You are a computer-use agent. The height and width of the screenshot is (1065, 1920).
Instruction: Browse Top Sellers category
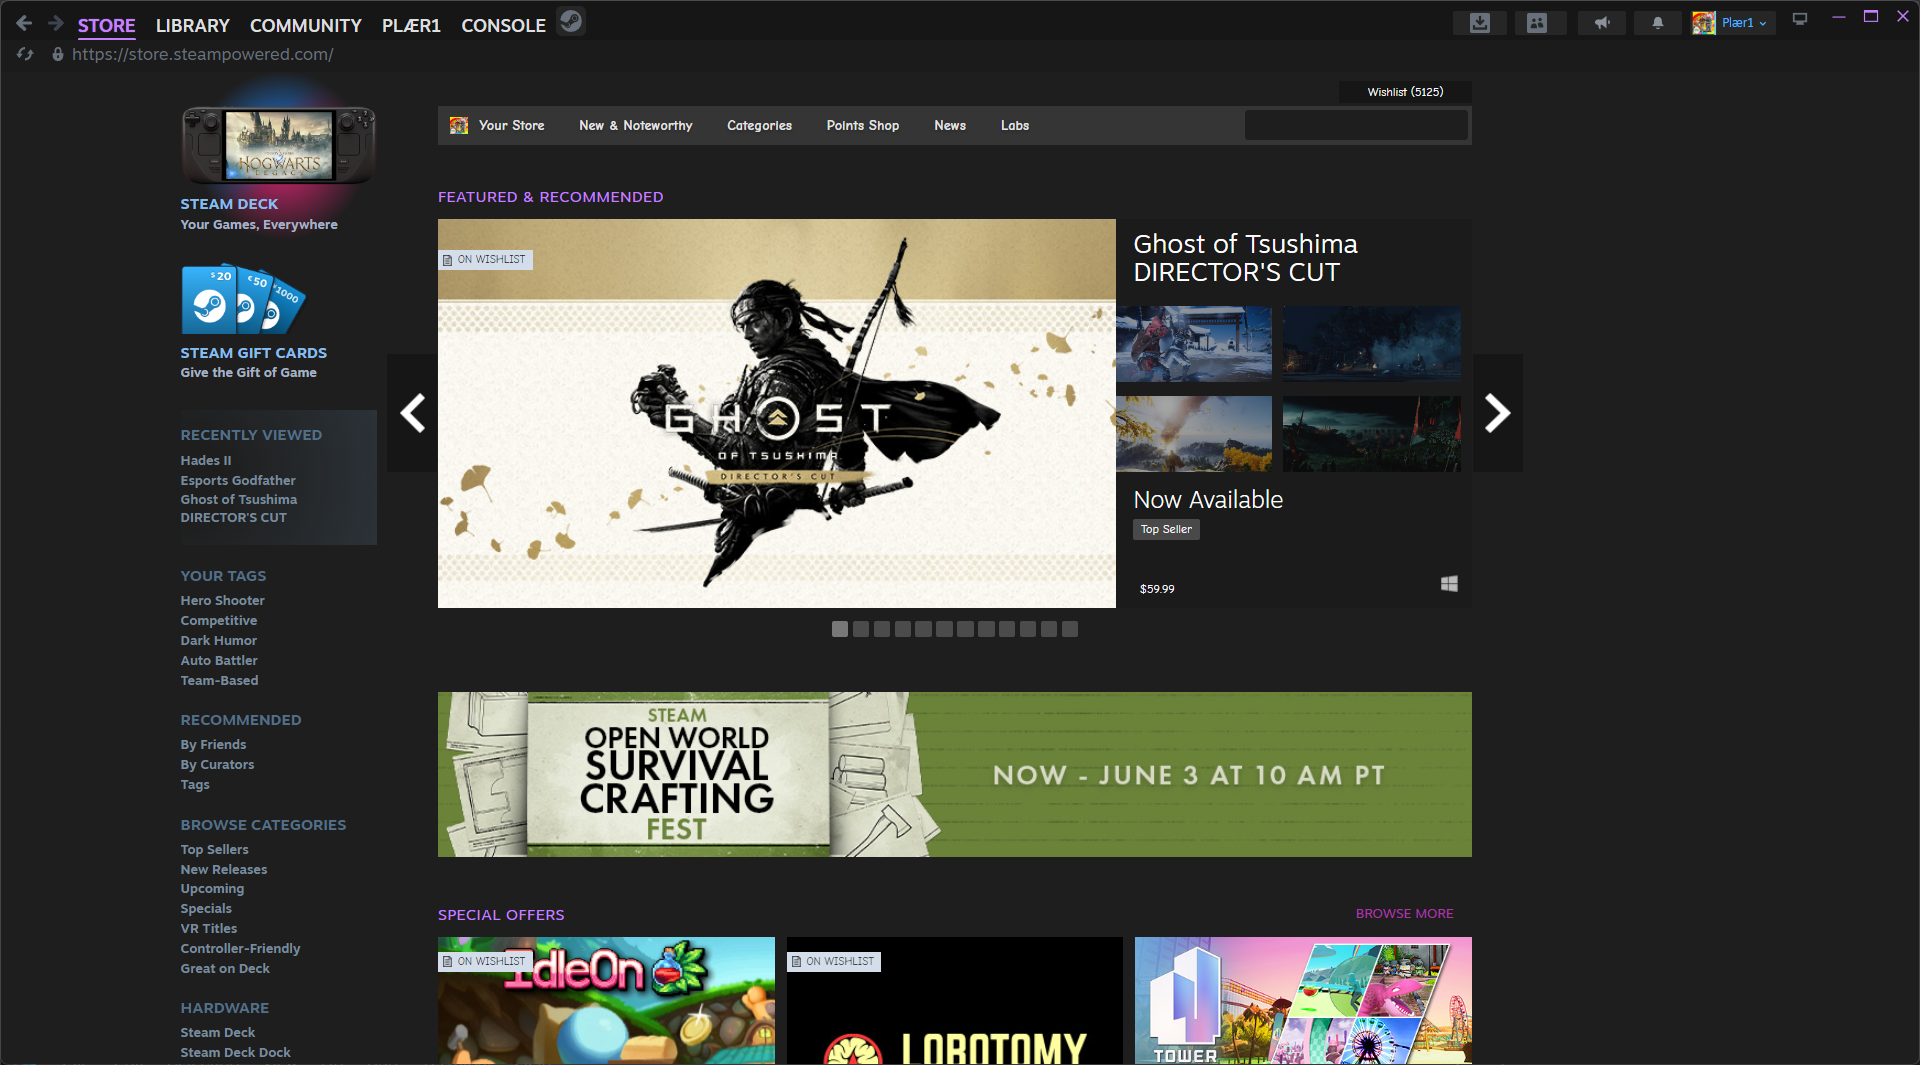[214, 850]
